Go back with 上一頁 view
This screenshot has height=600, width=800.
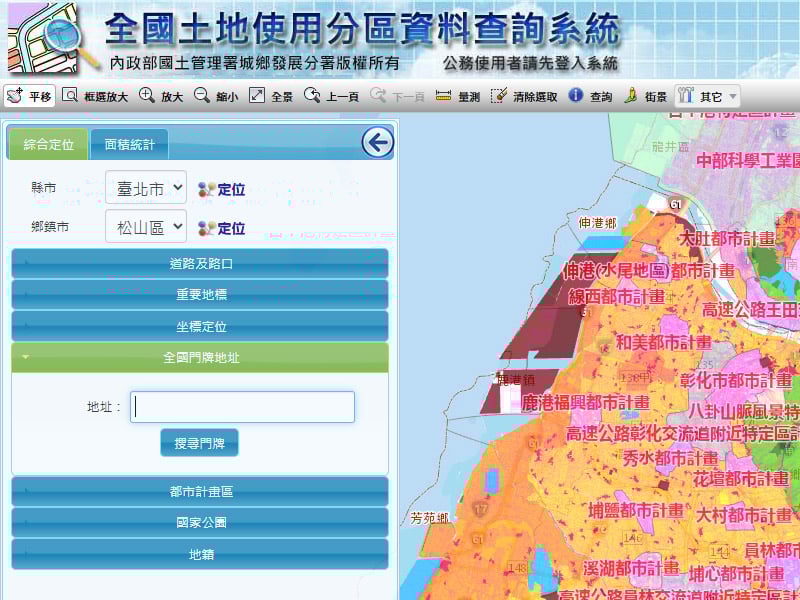[x=331, y=96]
